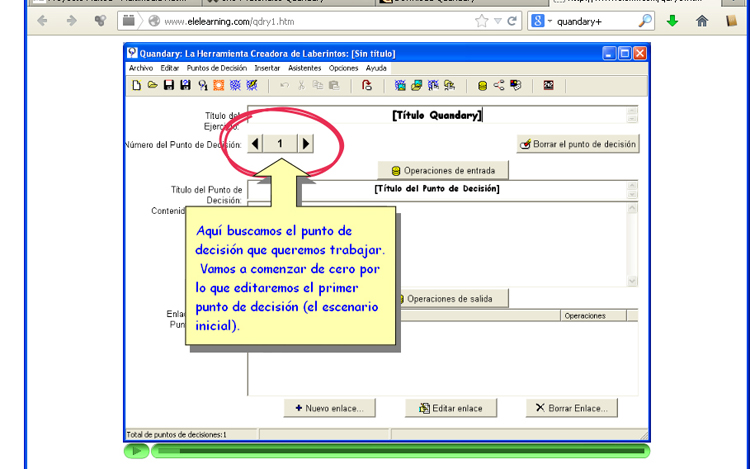Open the Ayuda menu
750x469 pixels.
coord(376,68)
